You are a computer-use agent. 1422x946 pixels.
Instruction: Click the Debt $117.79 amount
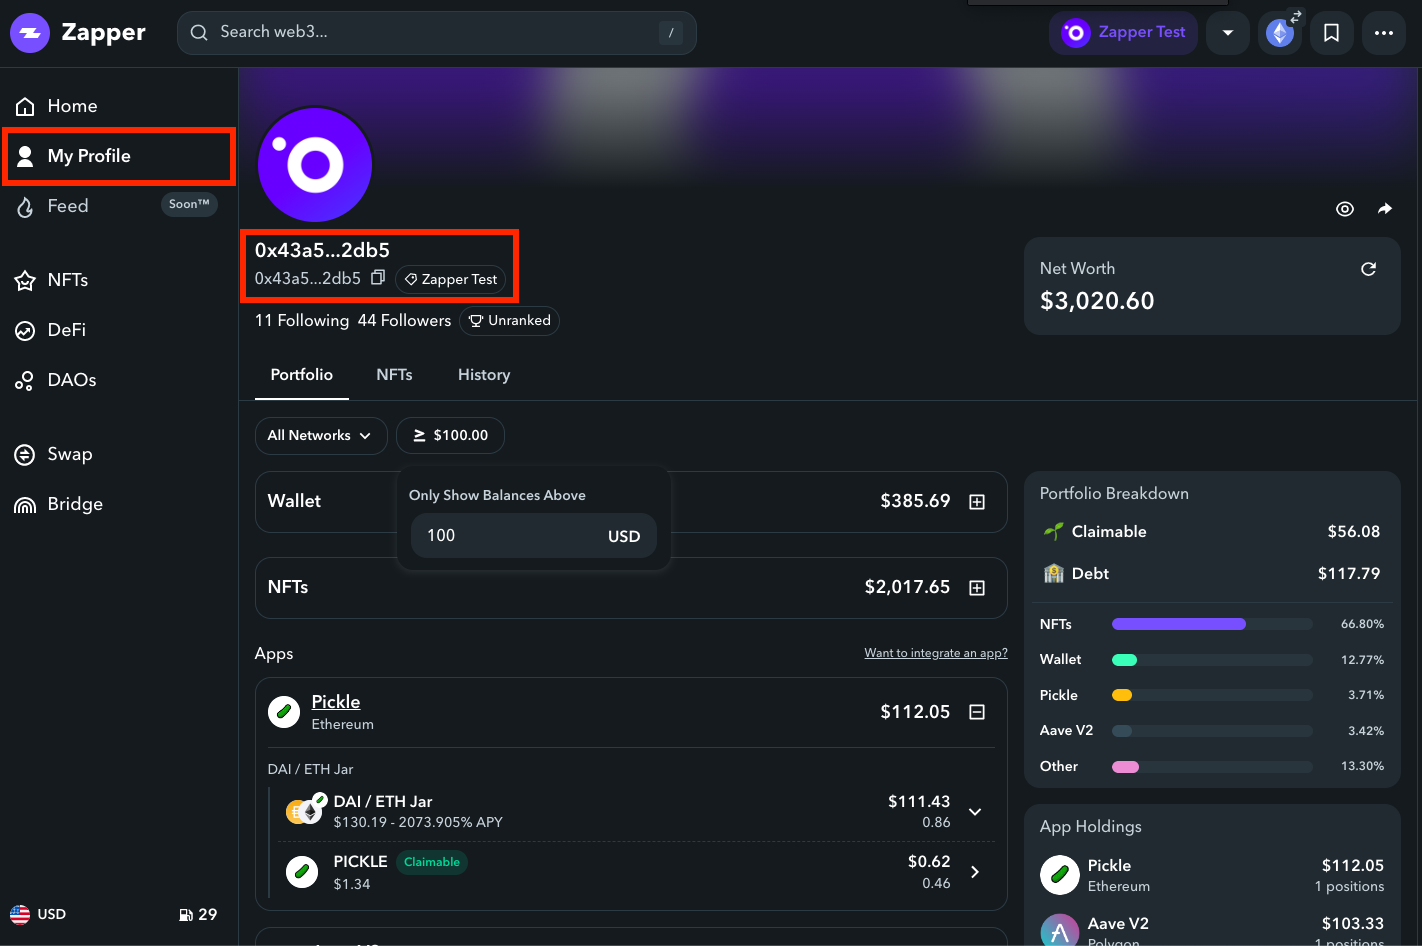tap(1349, 573)
